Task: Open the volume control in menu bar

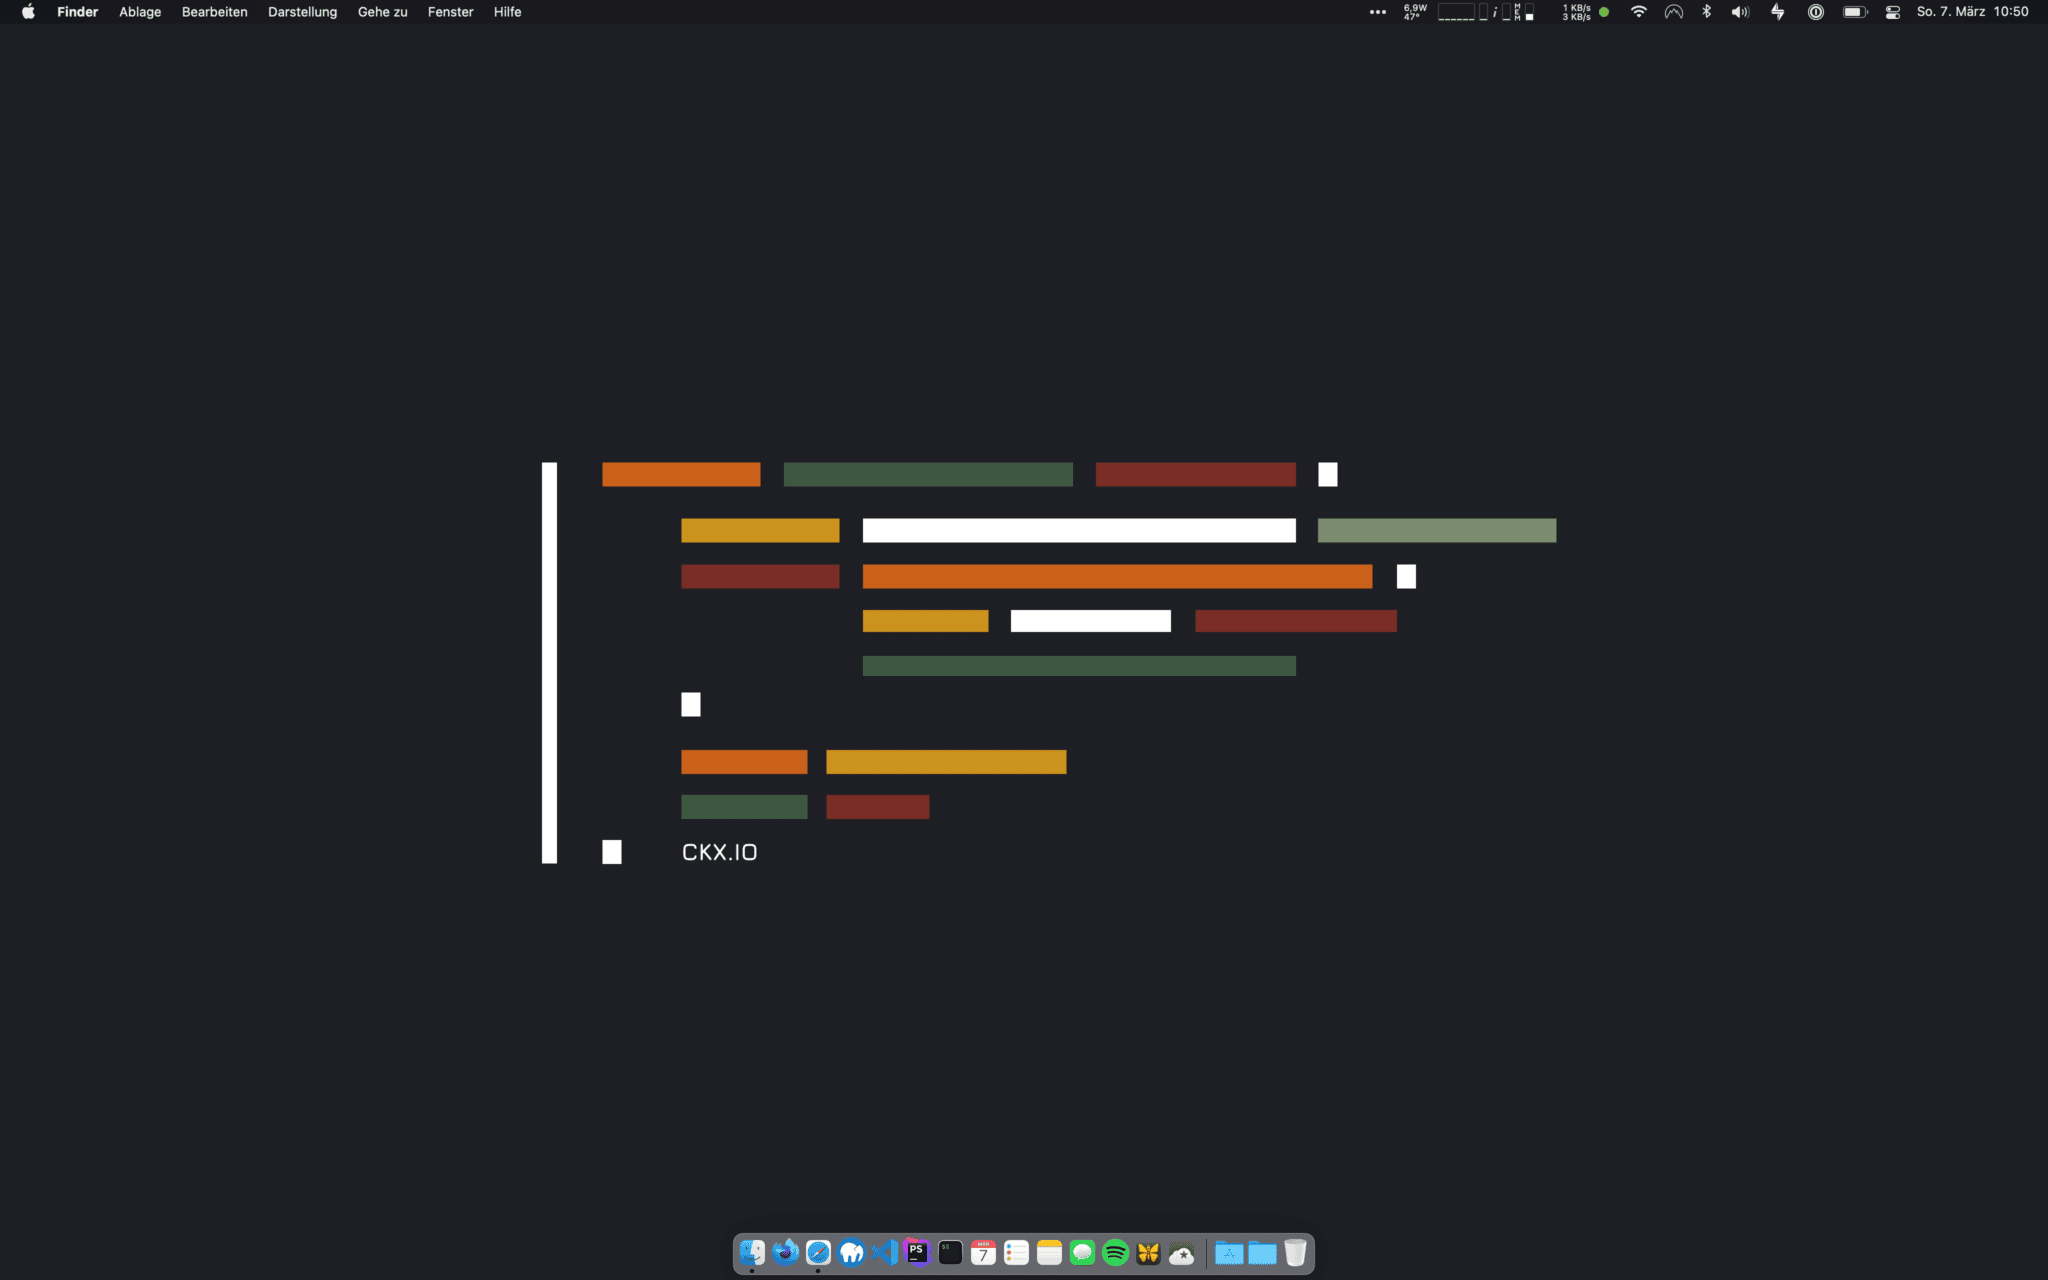Action: click(1741, 12)
